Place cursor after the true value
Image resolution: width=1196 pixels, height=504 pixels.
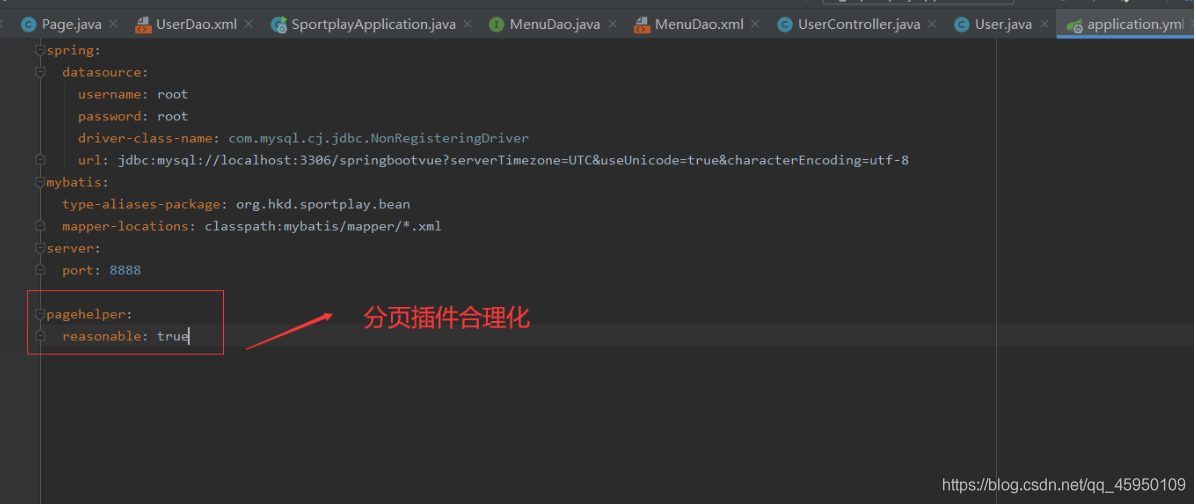188,335
